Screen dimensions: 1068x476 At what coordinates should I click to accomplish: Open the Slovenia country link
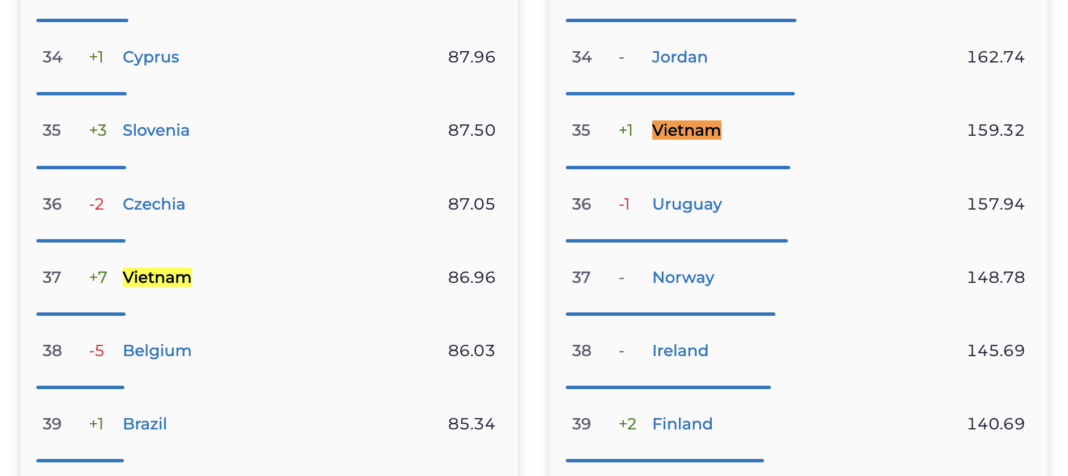(x=156, y=130)
